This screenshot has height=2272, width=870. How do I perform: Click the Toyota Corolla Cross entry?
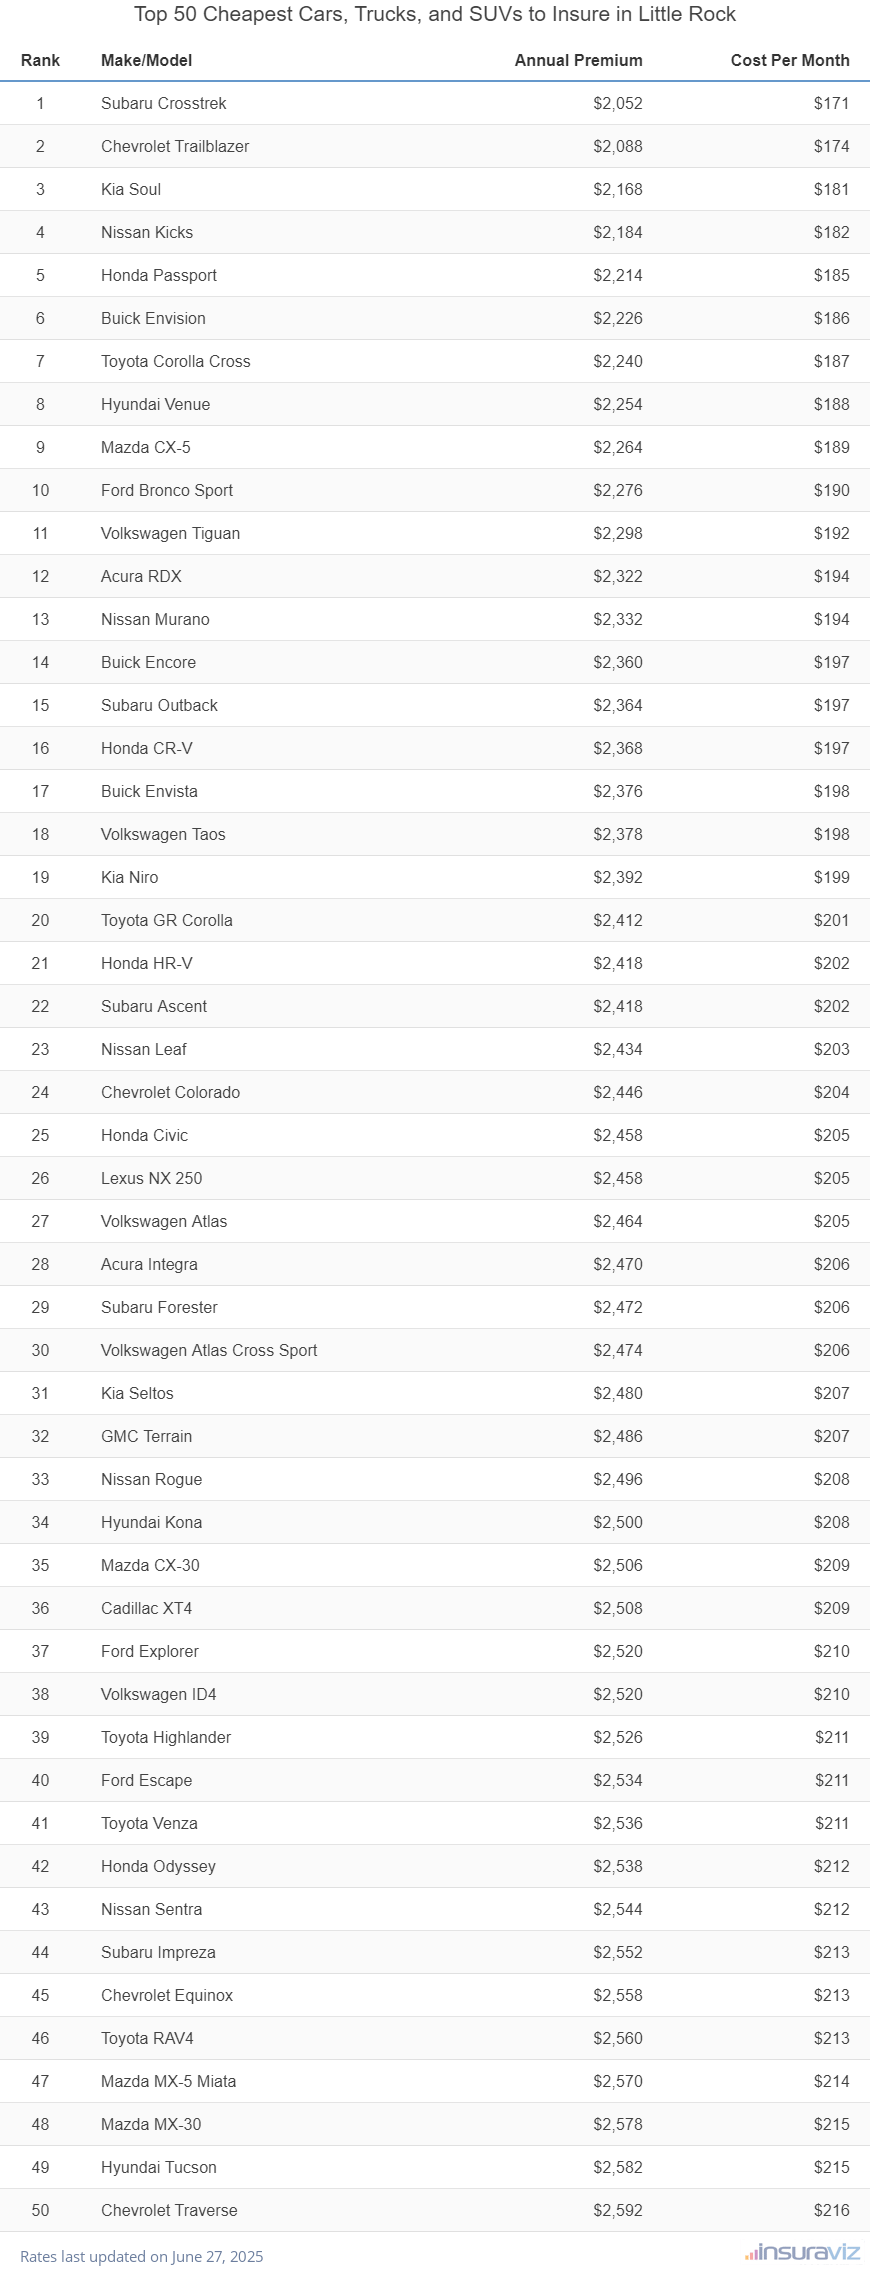(176, 362)
